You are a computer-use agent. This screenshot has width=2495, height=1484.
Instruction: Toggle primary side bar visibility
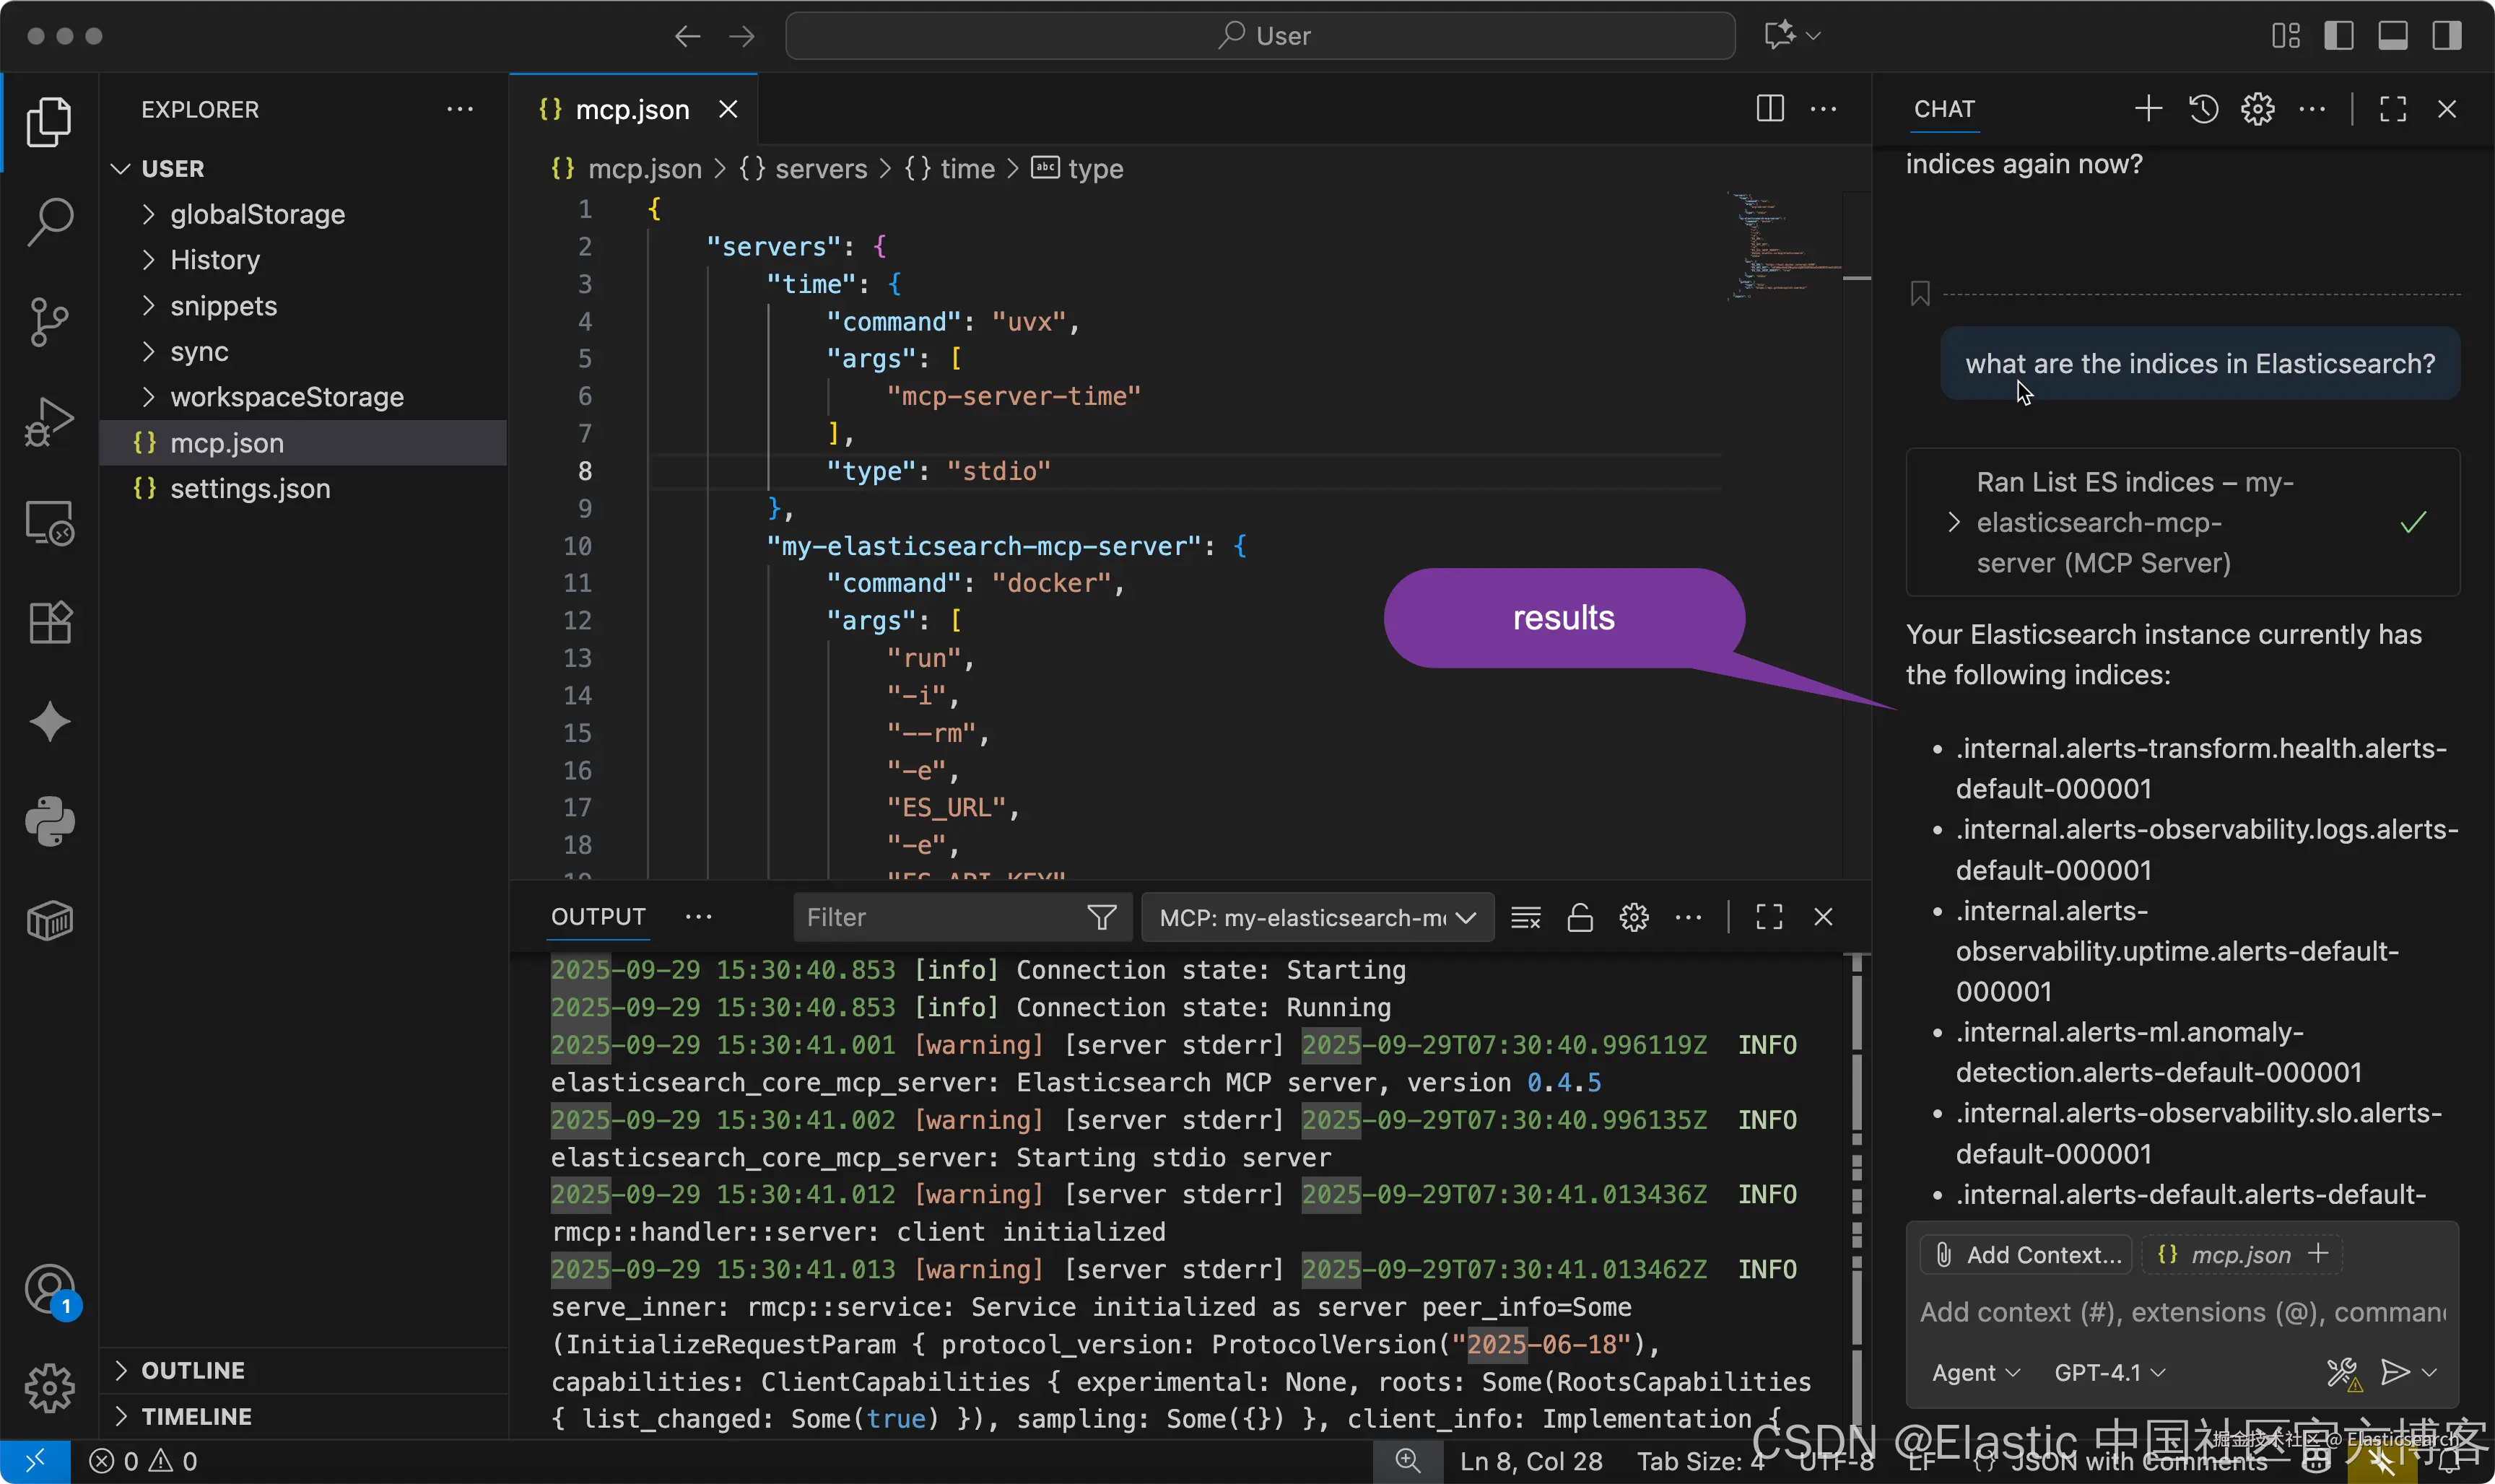(2338, 36)
